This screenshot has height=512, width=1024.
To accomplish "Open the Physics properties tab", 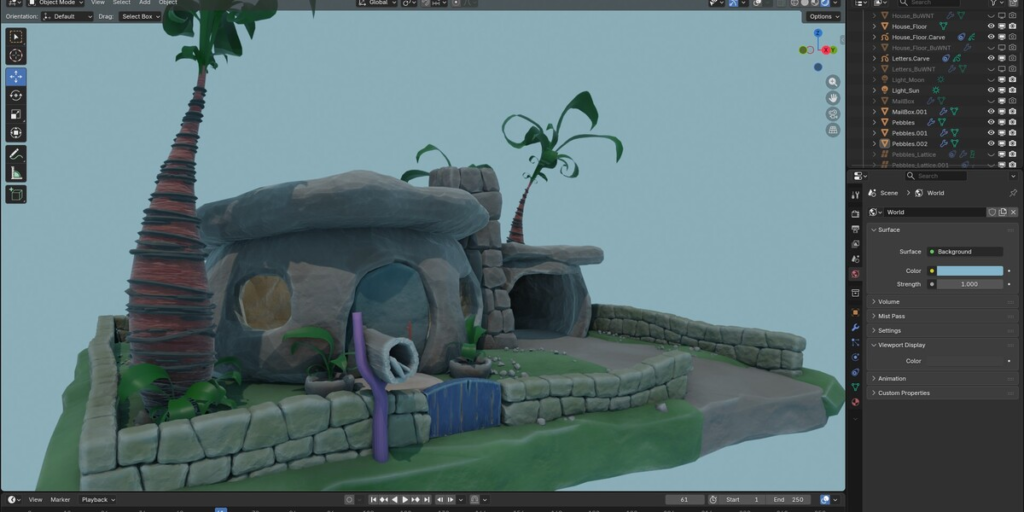I will click(x=855, y=357).
